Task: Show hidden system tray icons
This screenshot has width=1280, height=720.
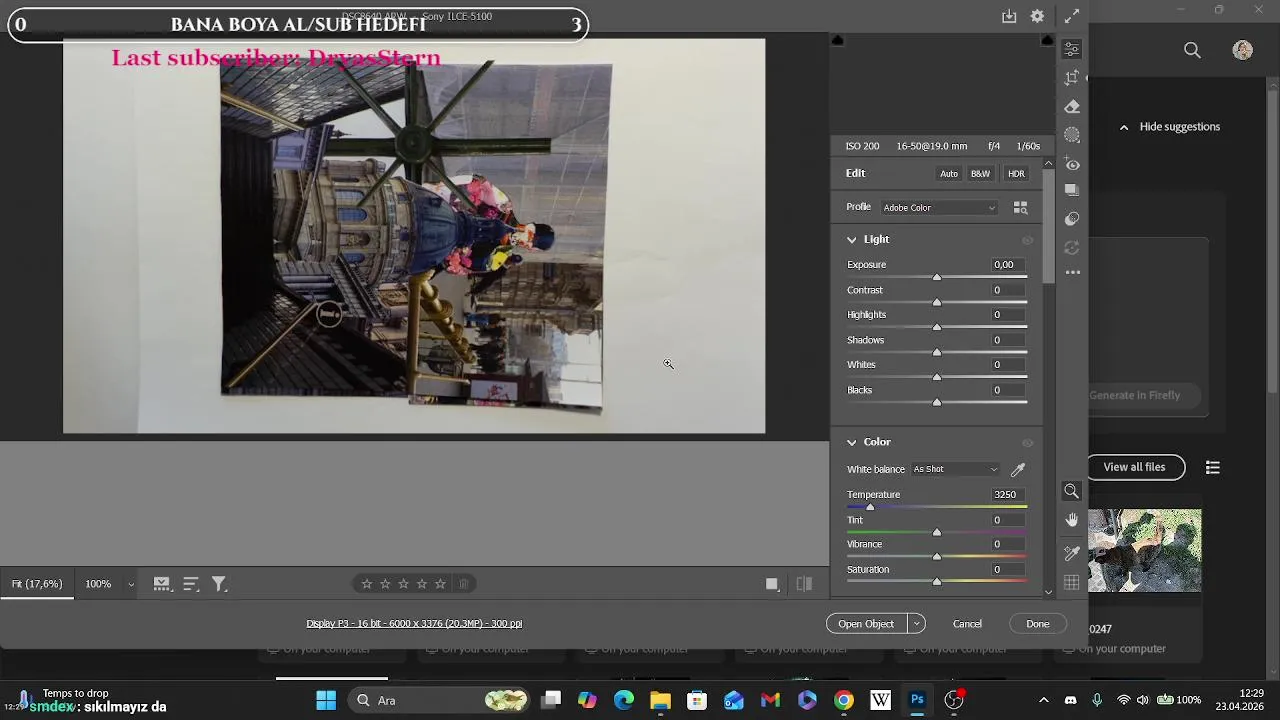Action: [x=1044, y=700]
